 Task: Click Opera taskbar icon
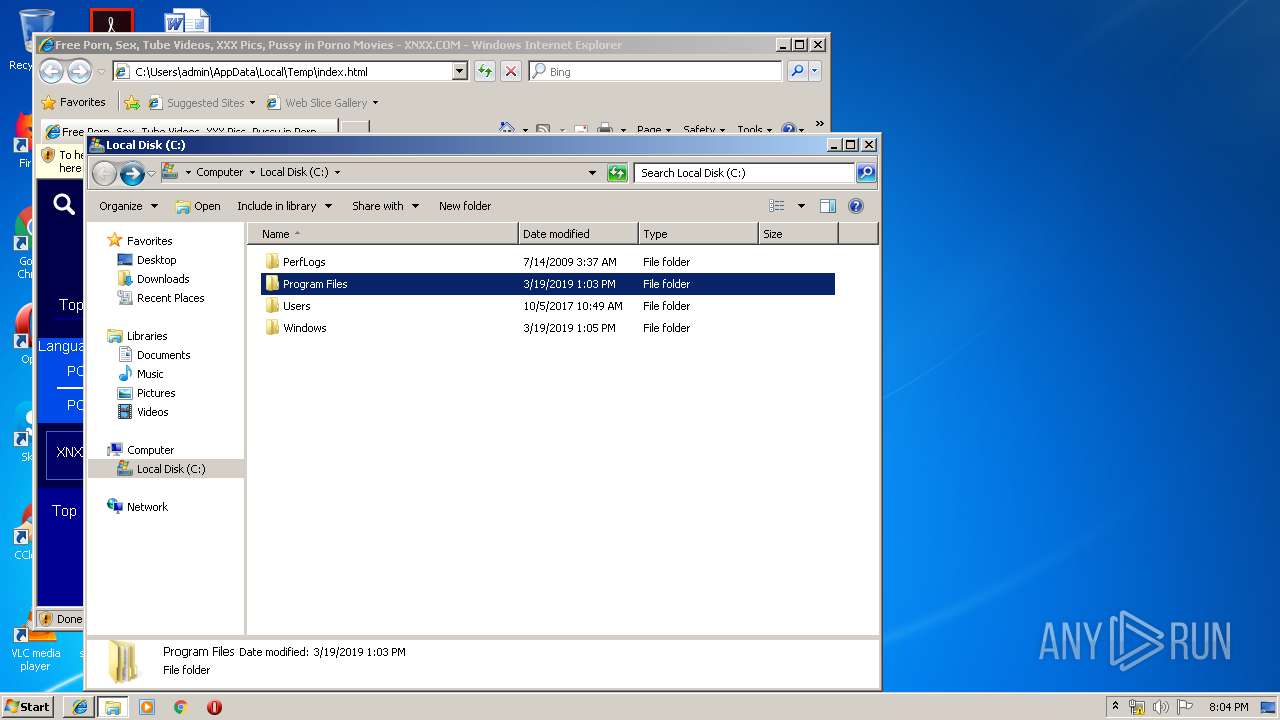214,707
